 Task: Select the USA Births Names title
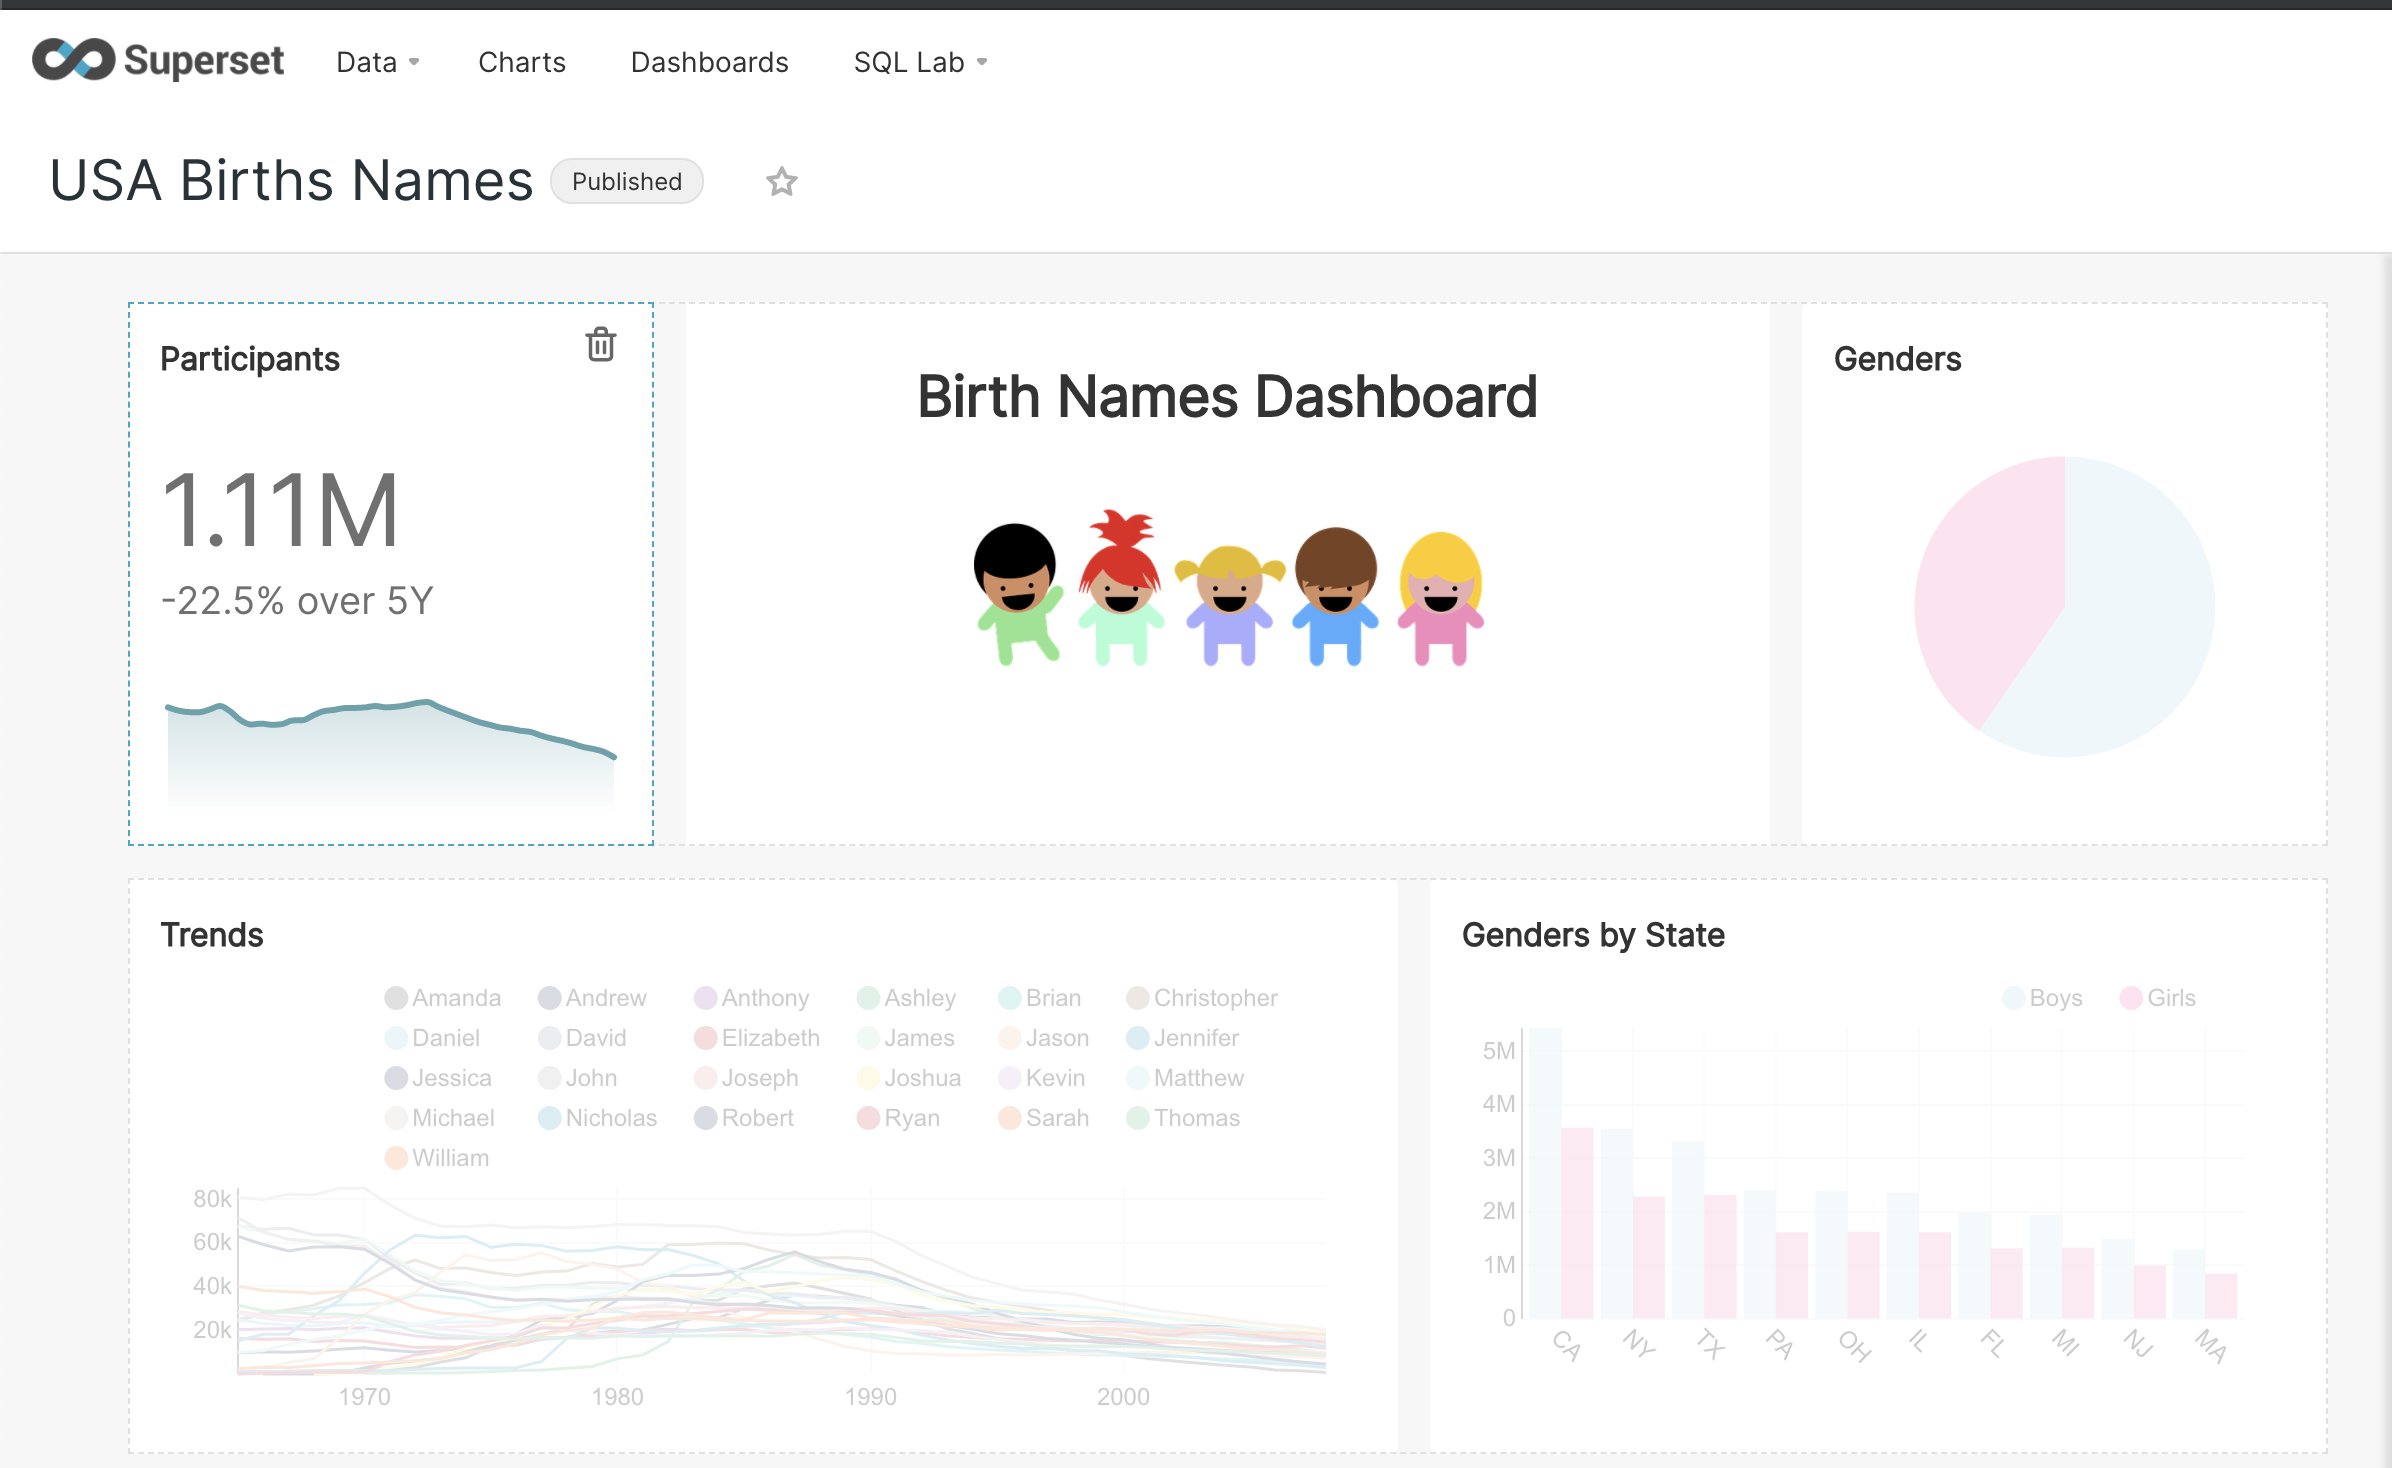291,181
